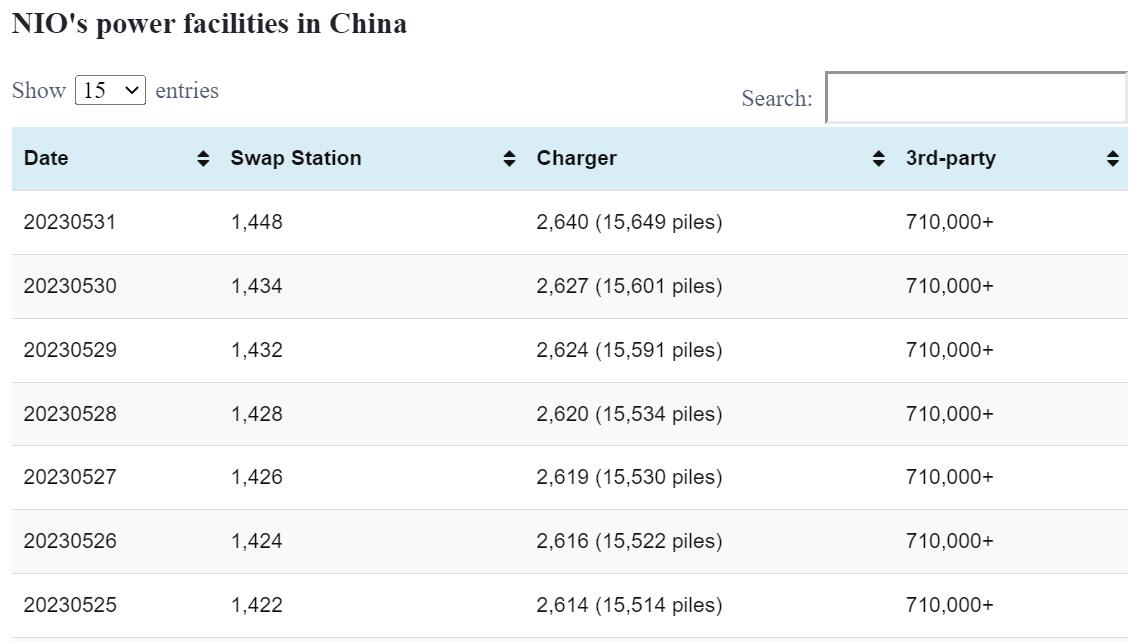Viewport: 1135px width, 642px height.
Task: Click the 2,614 (15,514 piles) cell
Action: [629, 605]
